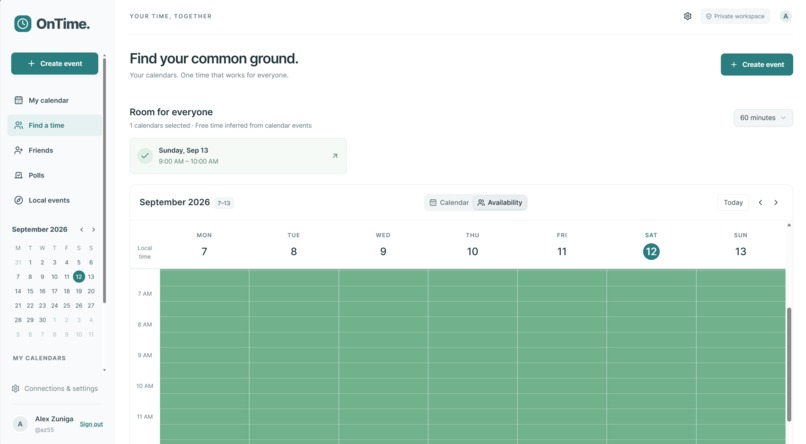Click the Private workspace badge
Screen dimensions: 806x444
pyautogui.click(x=735, y=16)
